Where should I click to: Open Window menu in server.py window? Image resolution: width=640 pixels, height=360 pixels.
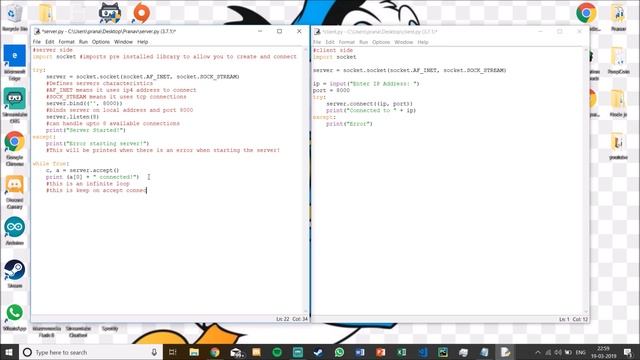[x=123, y=42]
